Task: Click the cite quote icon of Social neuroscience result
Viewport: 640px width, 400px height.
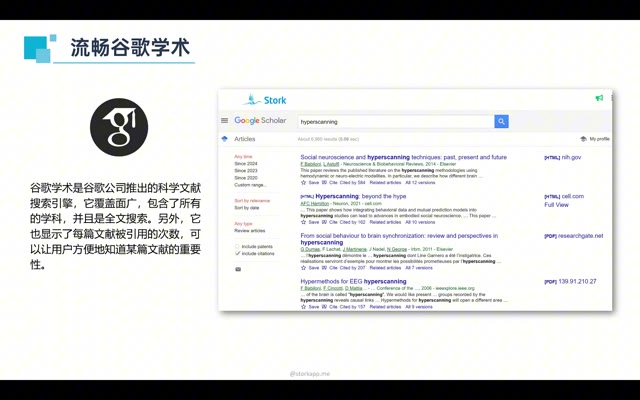Action: pos(324,182)
